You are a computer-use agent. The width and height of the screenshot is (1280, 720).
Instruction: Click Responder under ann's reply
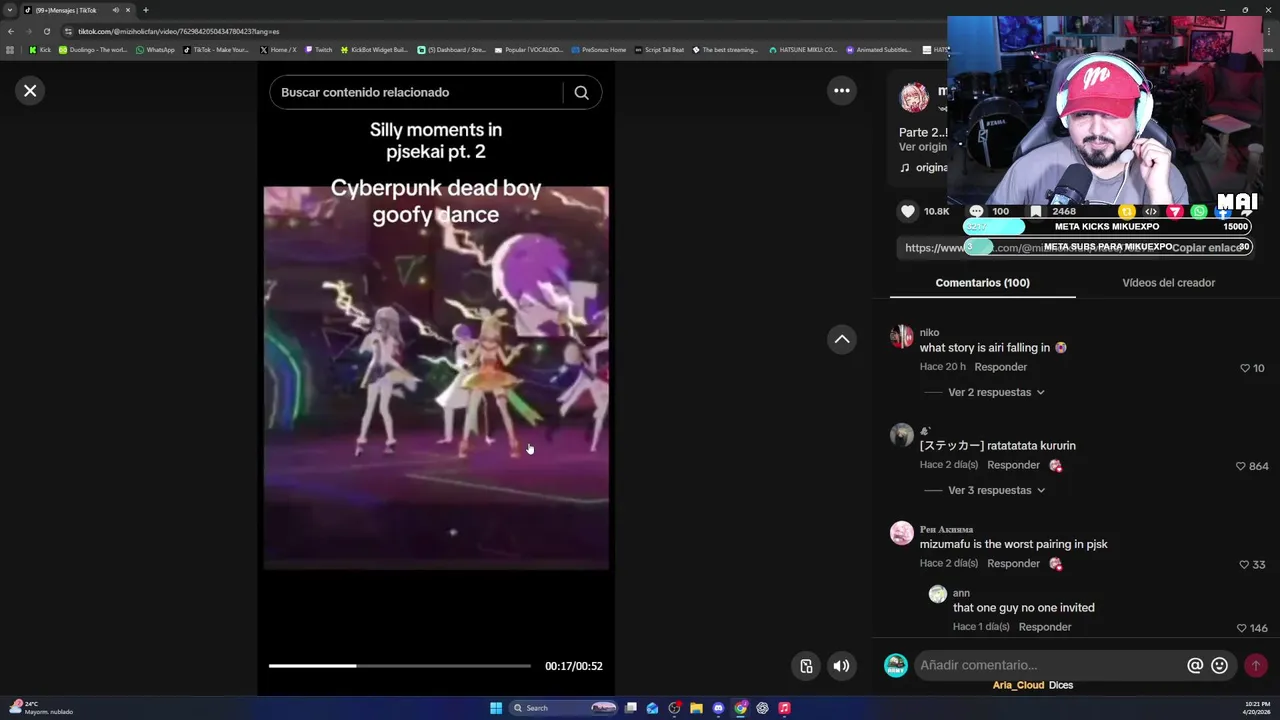pyautogui.click(x=1044, y=627)
